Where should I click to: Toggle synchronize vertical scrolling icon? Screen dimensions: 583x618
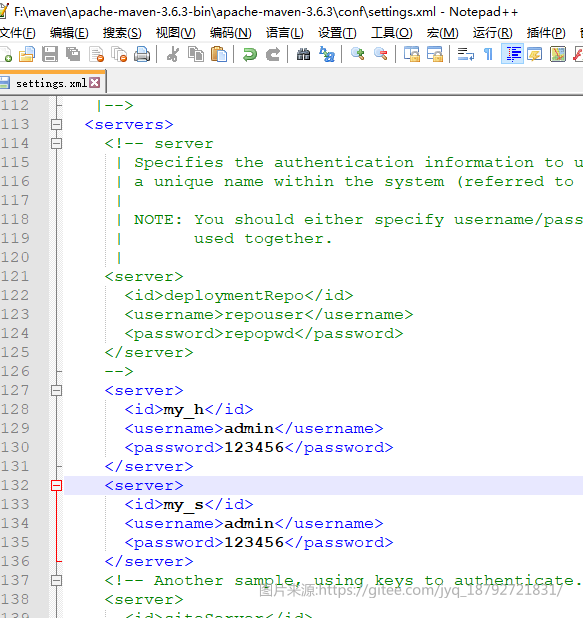412,54
